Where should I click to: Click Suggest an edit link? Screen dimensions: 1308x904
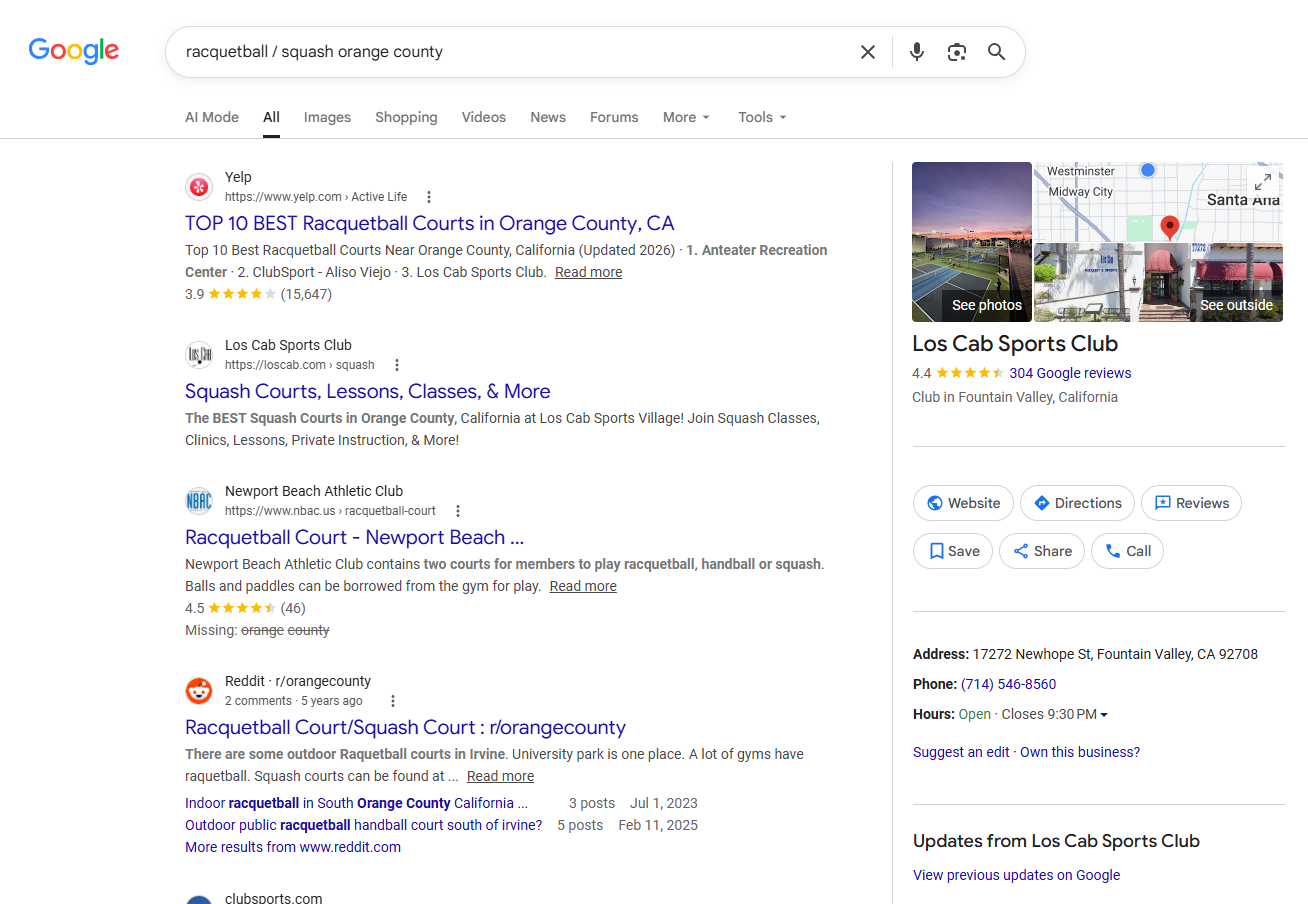(961, 752)
